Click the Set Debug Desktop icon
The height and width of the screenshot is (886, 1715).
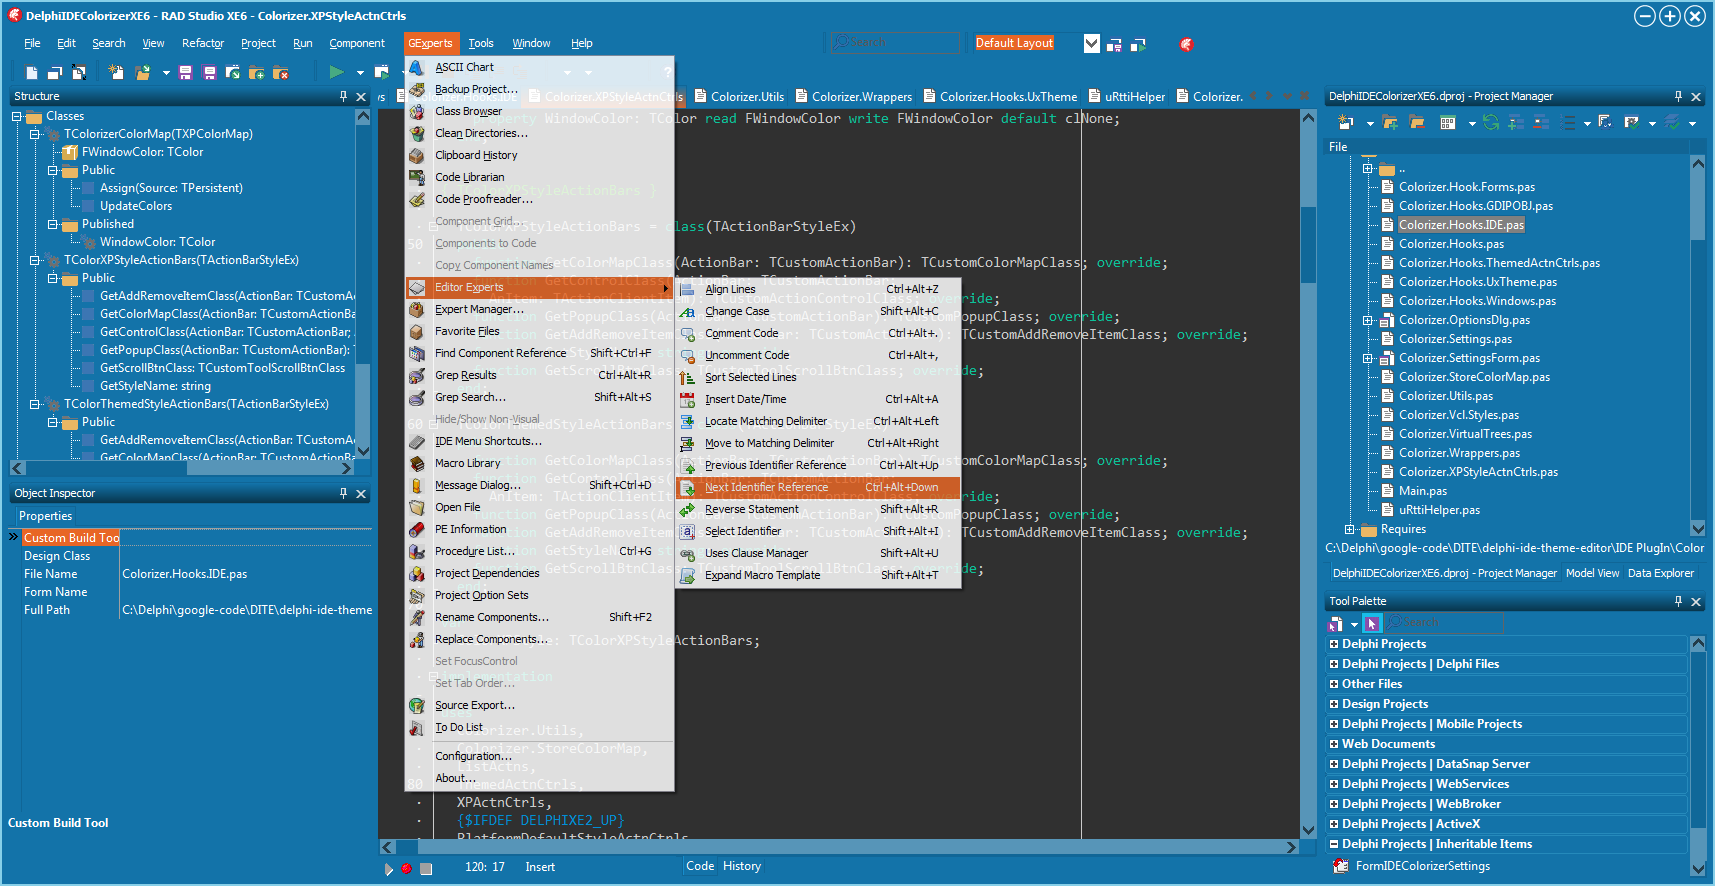[1138, 44]
